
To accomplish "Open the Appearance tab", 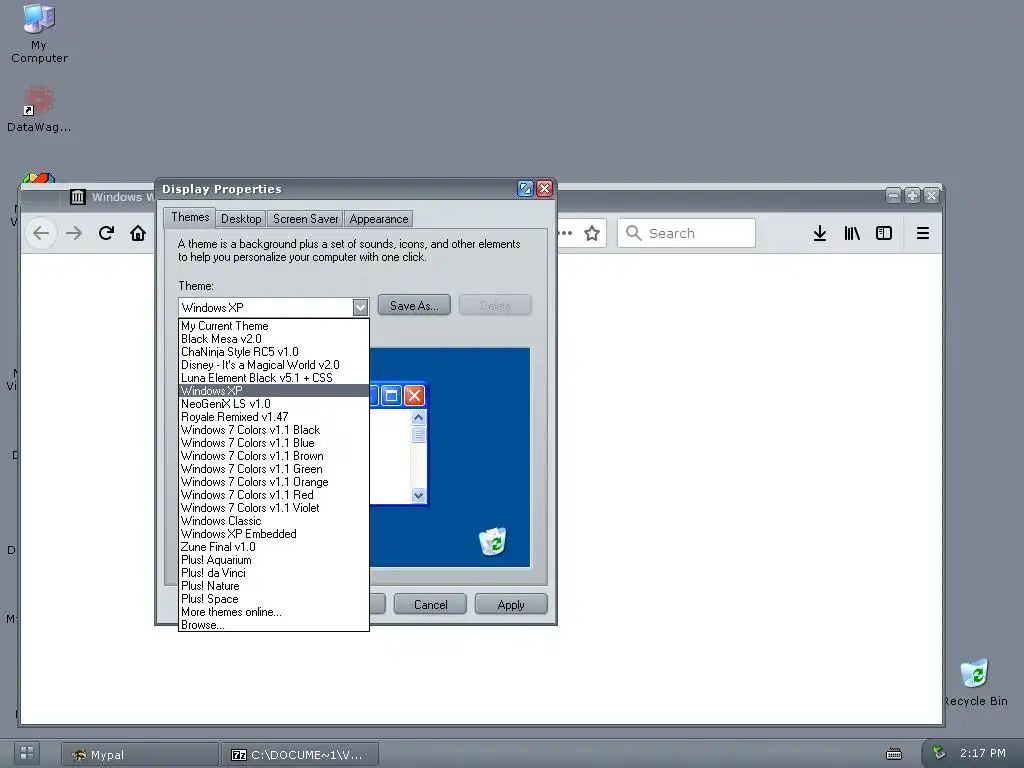I will tap(379, 219).
